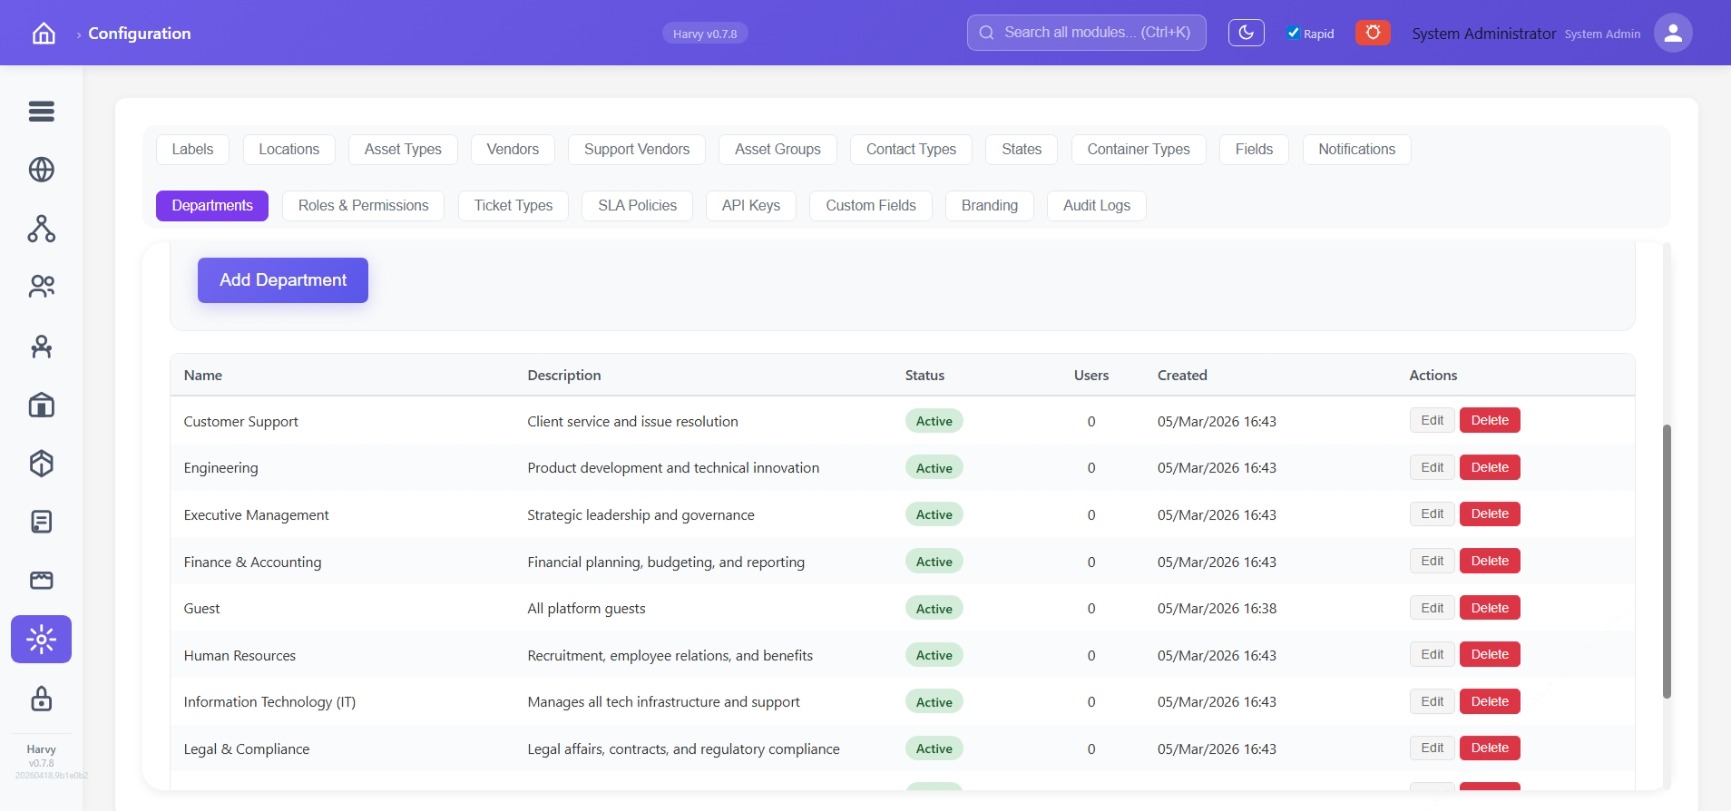Switch to the Locations tab
Image resolution: width=1731 pixels, height=811 pixels.
tap(289, 149)
